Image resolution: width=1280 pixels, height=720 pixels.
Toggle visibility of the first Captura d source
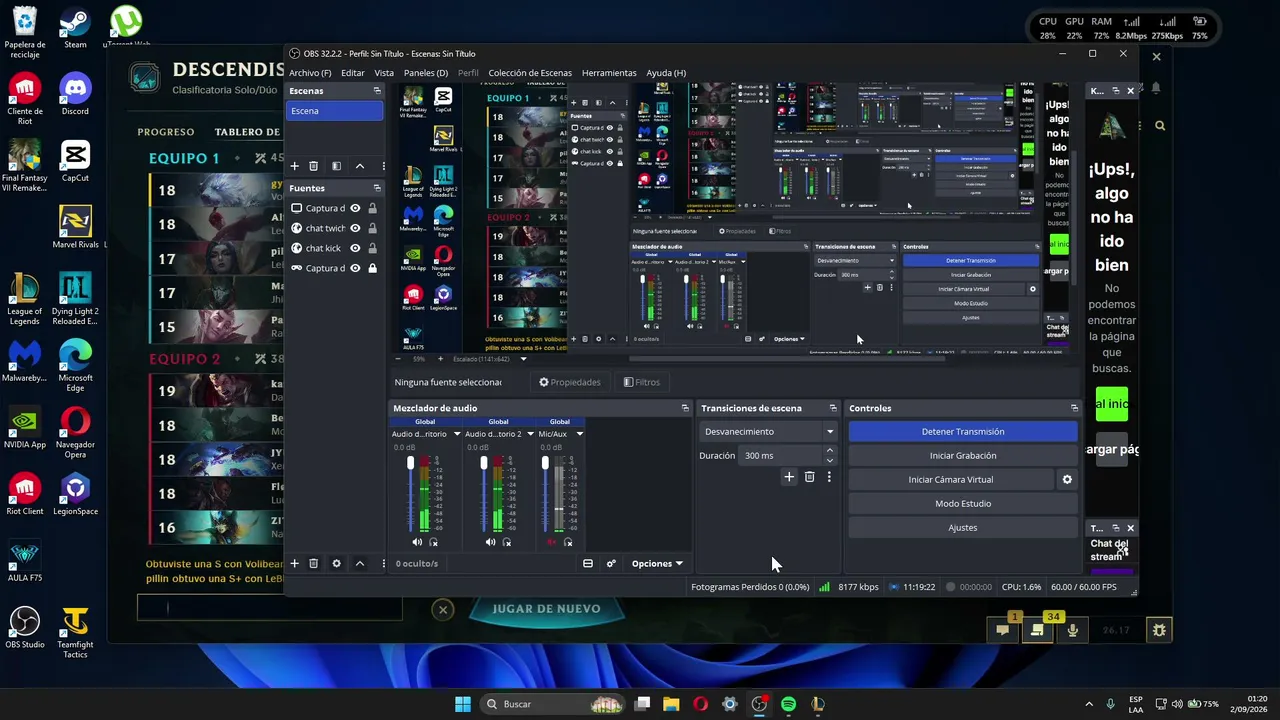tap(355, 208)
